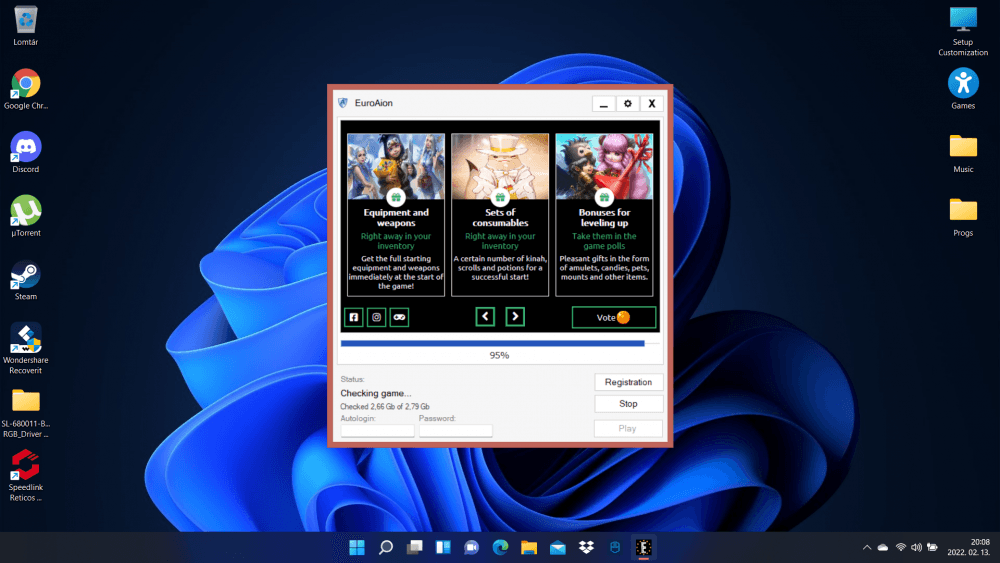The height and width of the screenshot is (563, 1000).
Task: Open the Windows Start menu
Action: click(x=357, y=547)
